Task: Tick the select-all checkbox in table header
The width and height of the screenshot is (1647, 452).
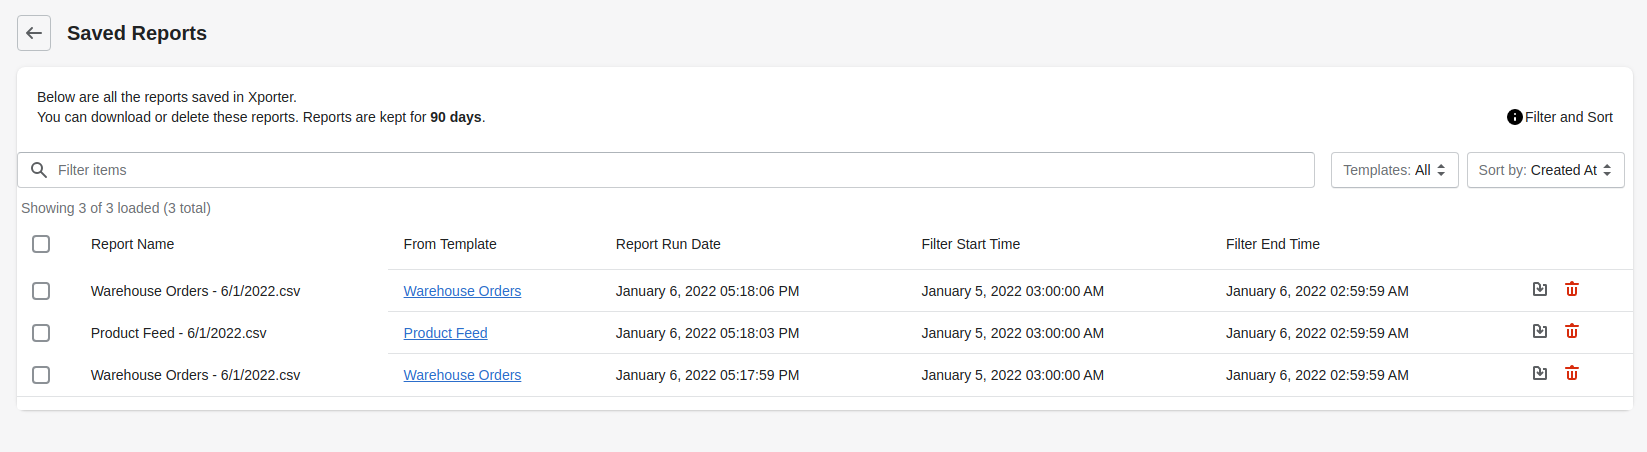Action: coord(41,244)
